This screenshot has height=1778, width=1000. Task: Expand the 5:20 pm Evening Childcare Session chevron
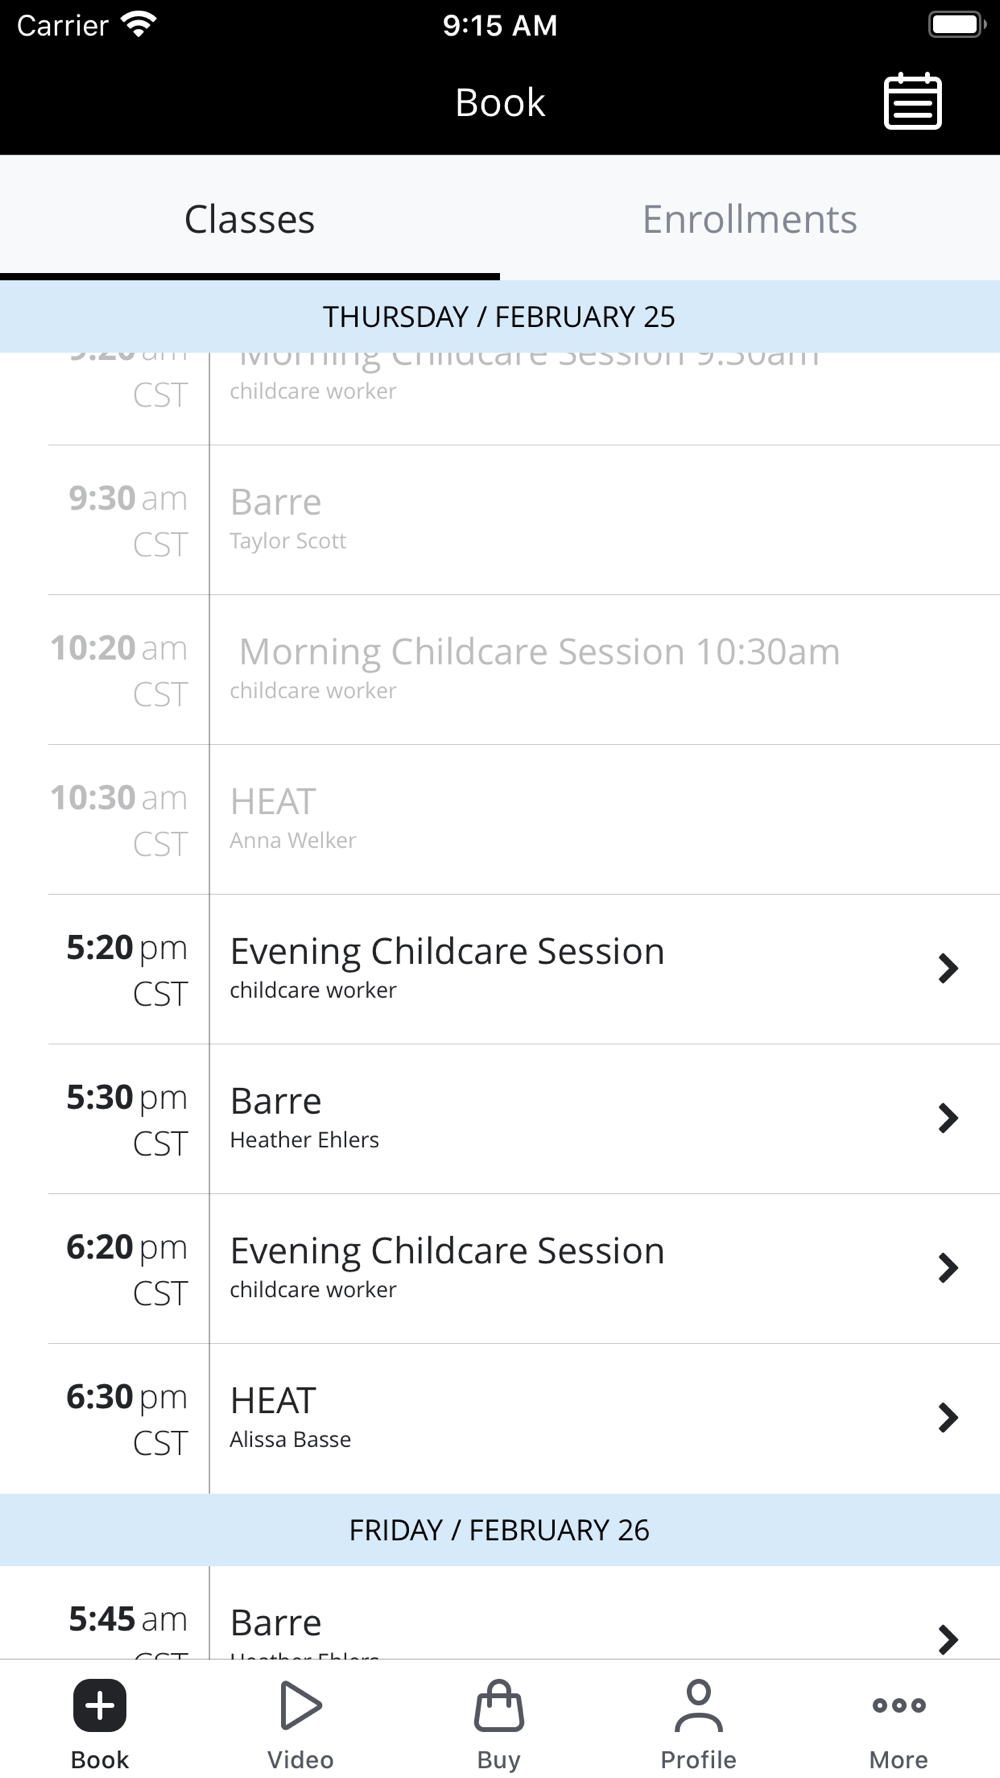pos(948,968)
